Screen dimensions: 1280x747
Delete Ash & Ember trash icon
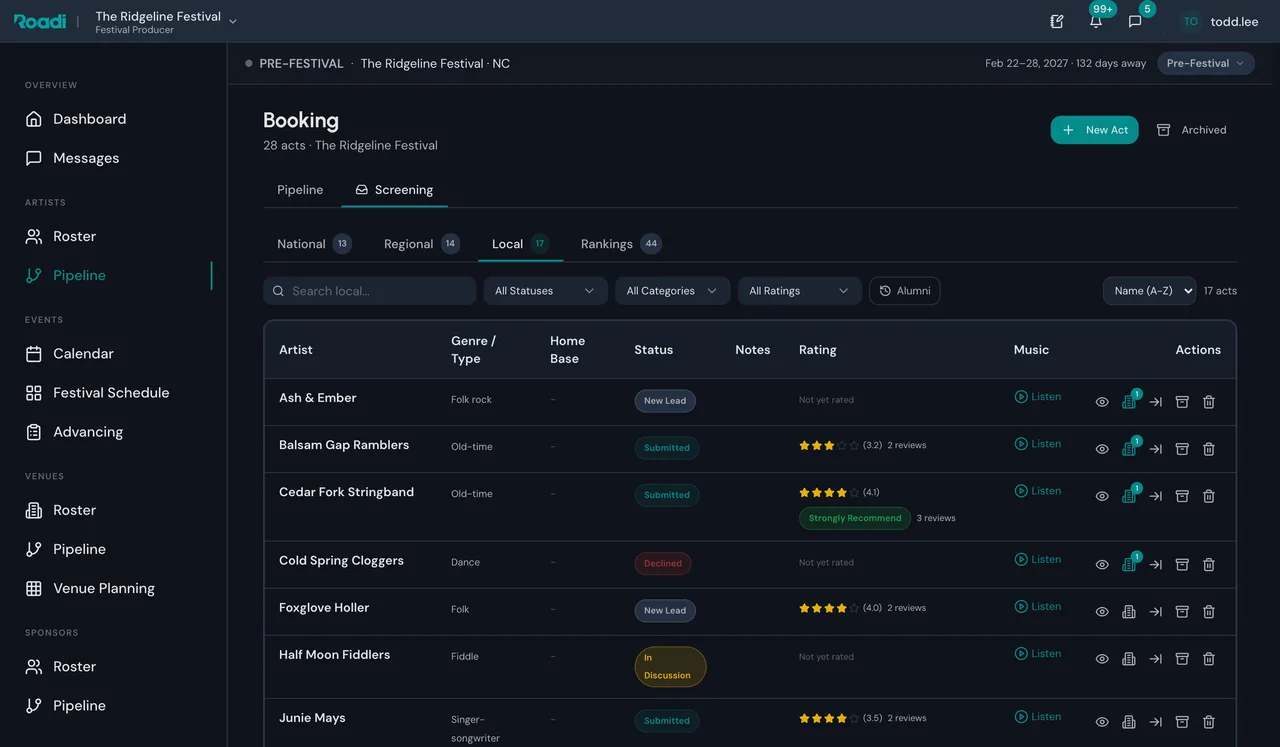point(1209,402)
